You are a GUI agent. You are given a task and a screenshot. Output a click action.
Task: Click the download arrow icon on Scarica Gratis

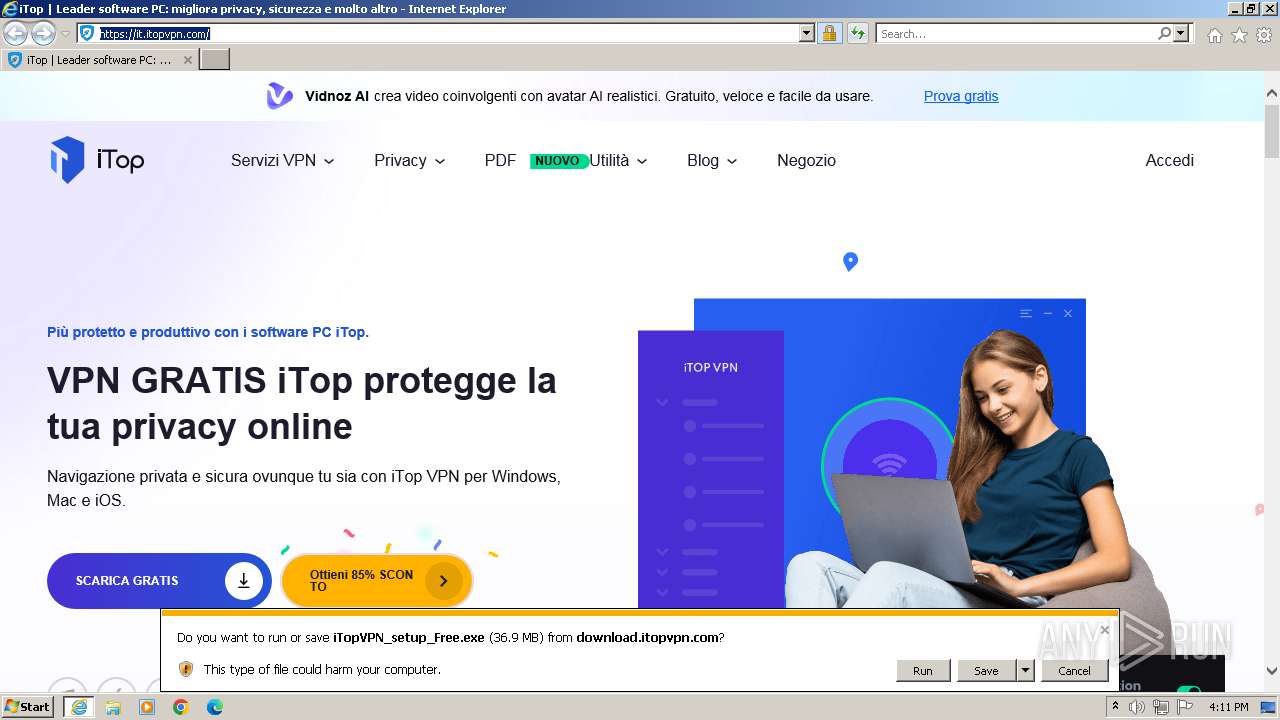point(243,580)
